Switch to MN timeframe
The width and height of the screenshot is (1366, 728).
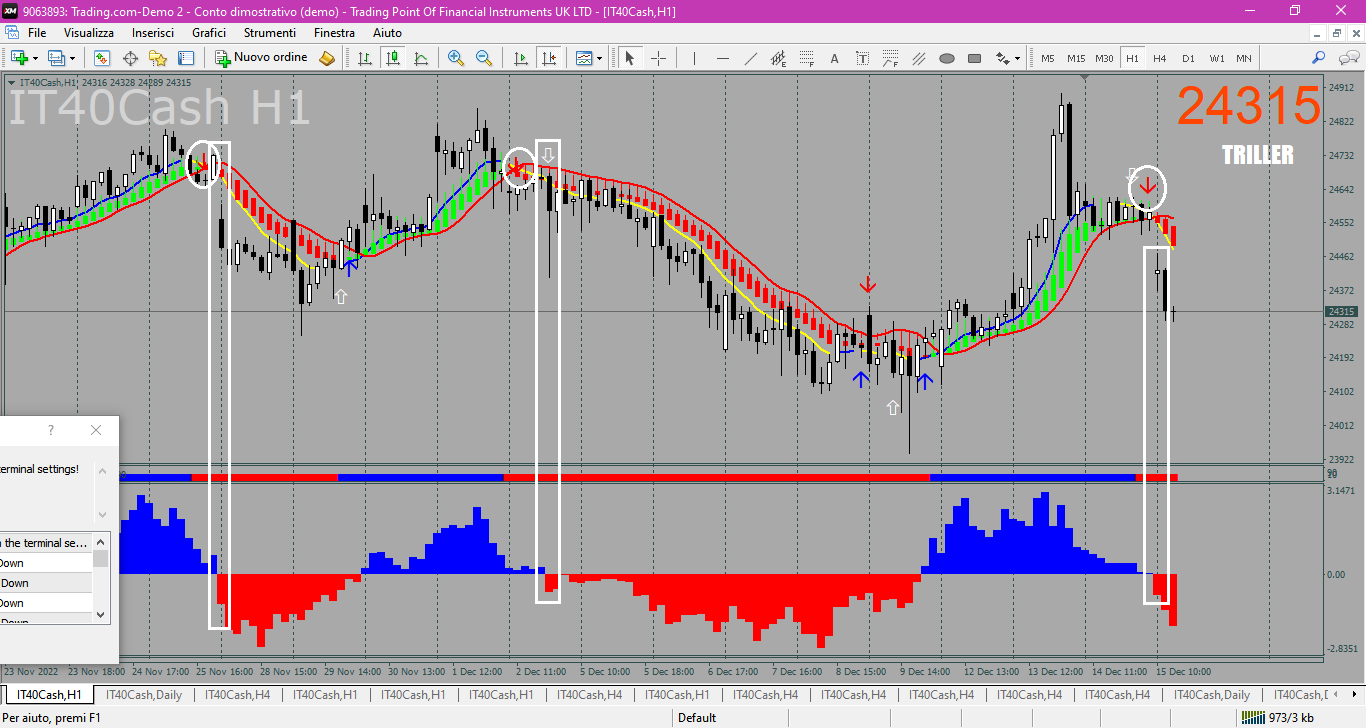tap(1244, 58)
